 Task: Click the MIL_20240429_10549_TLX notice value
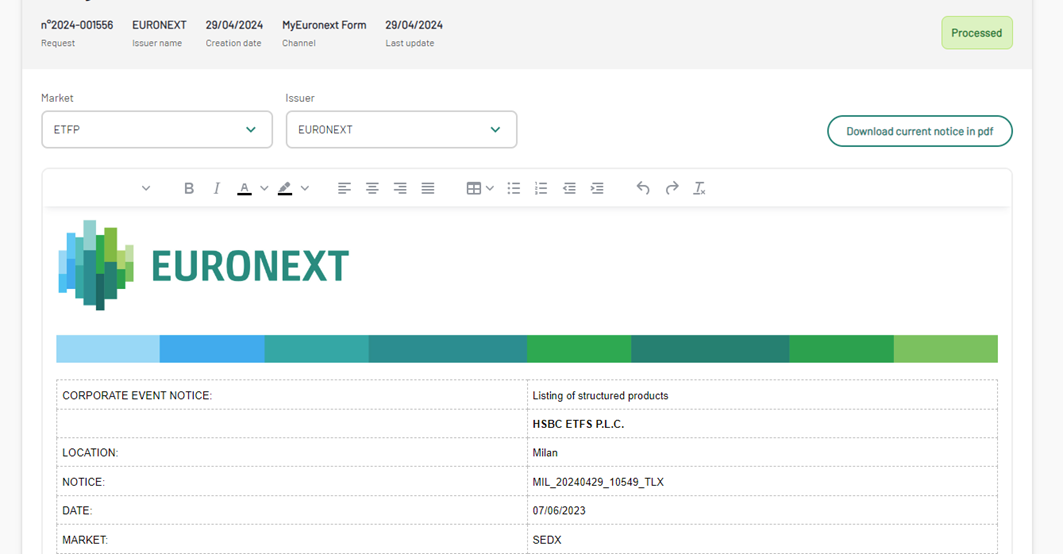point(598,482)
